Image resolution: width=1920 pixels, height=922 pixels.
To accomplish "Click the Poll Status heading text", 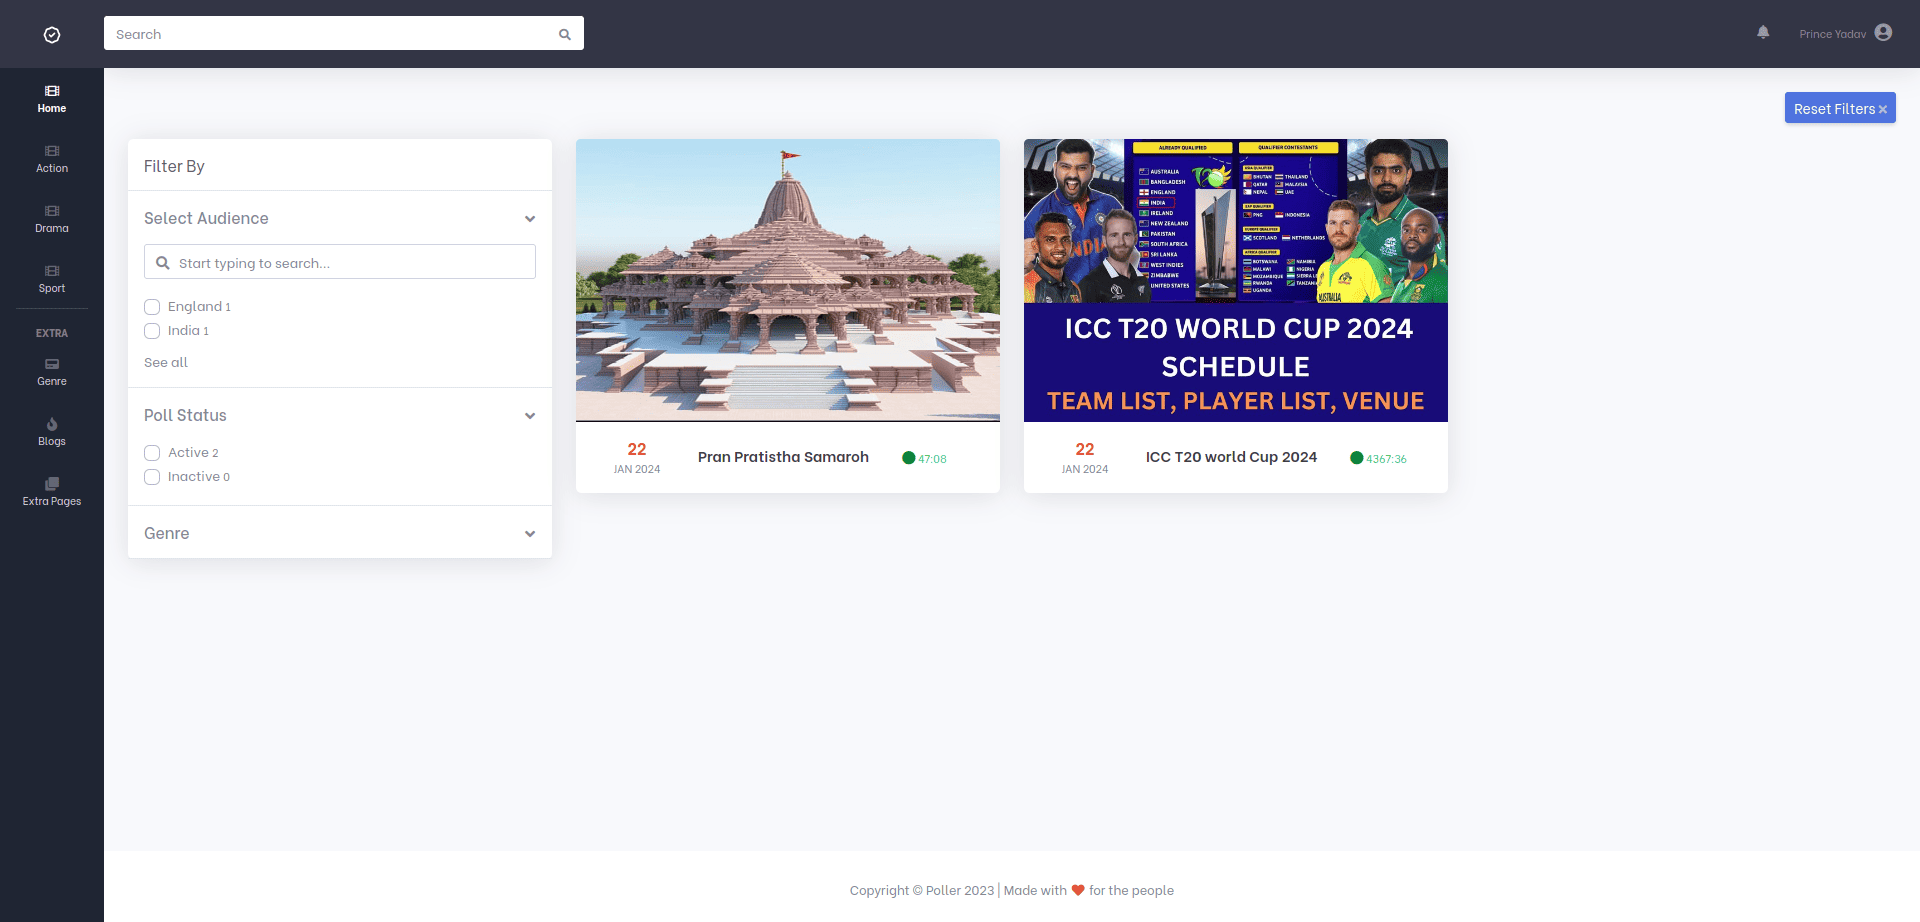I will [x=185, y=415].
